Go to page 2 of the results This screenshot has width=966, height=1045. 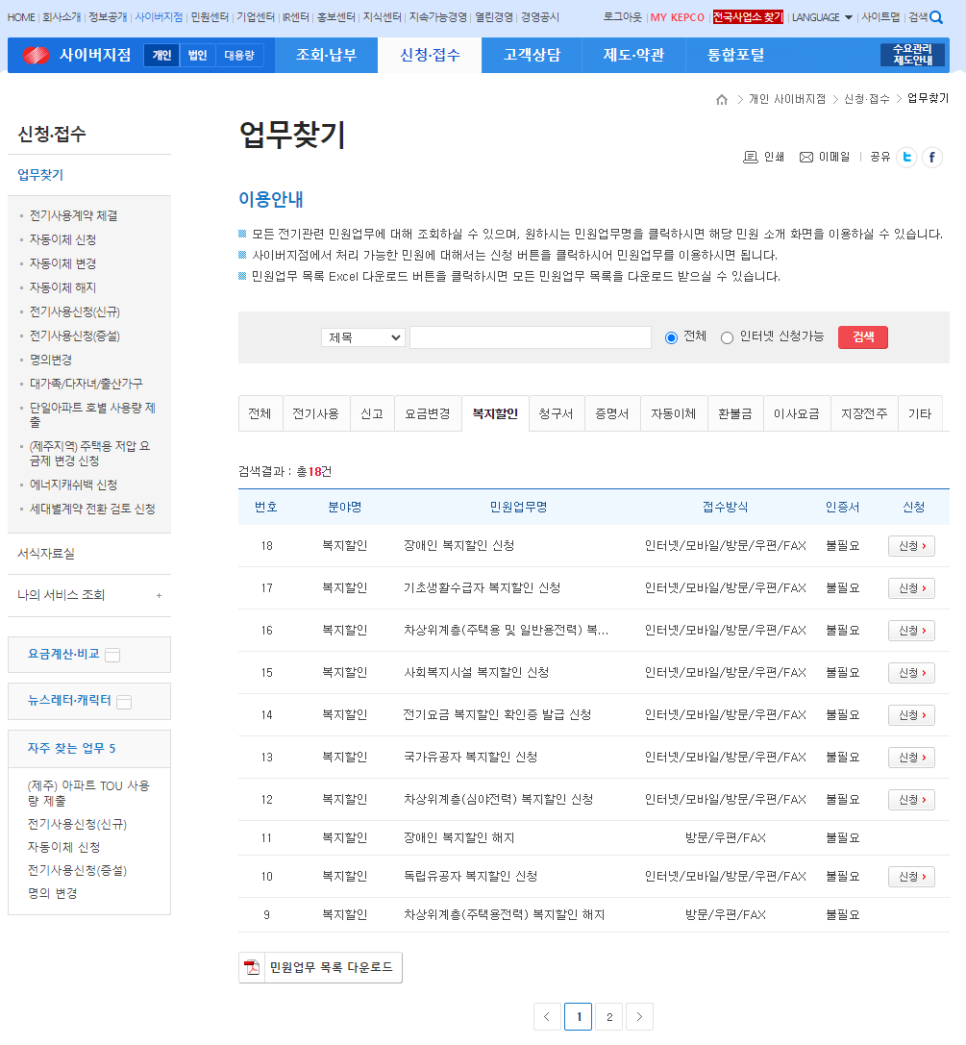[609, 1016]
